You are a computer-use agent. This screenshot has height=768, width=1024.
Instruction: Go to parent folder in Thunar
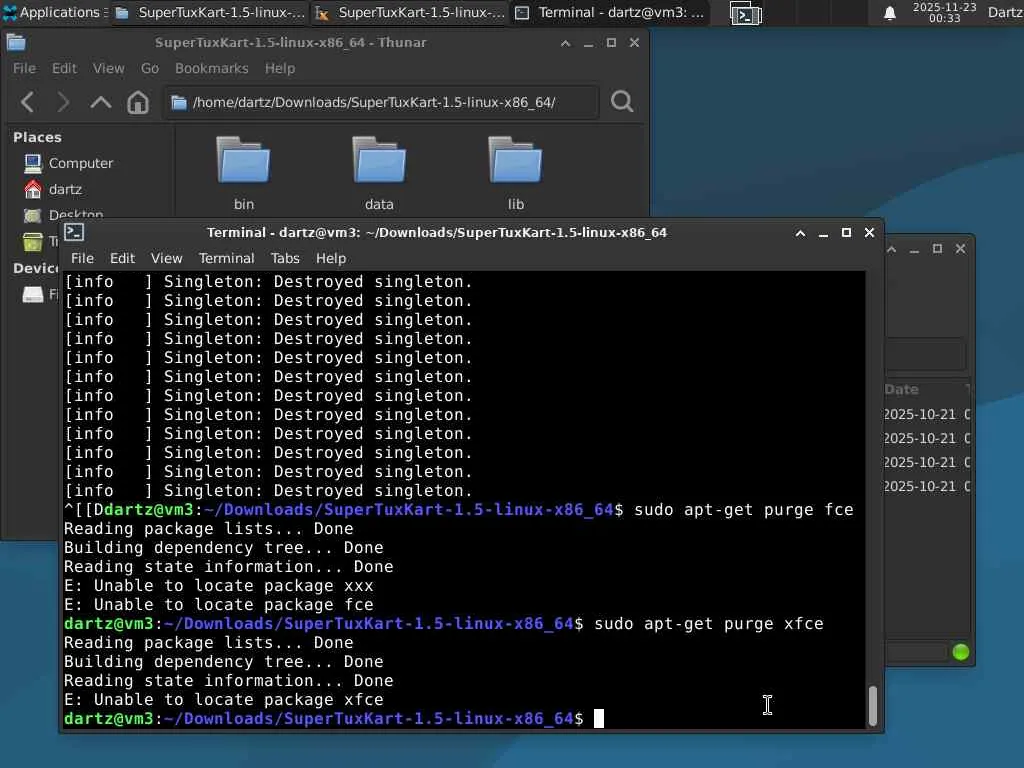(x=101, y=102)
